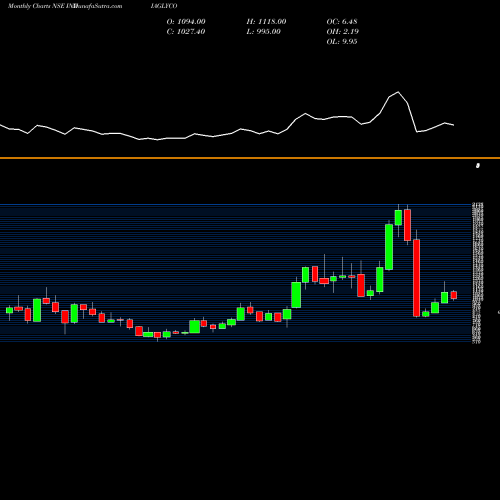Click the close price 'C: 1027.40'

[186, 32]
